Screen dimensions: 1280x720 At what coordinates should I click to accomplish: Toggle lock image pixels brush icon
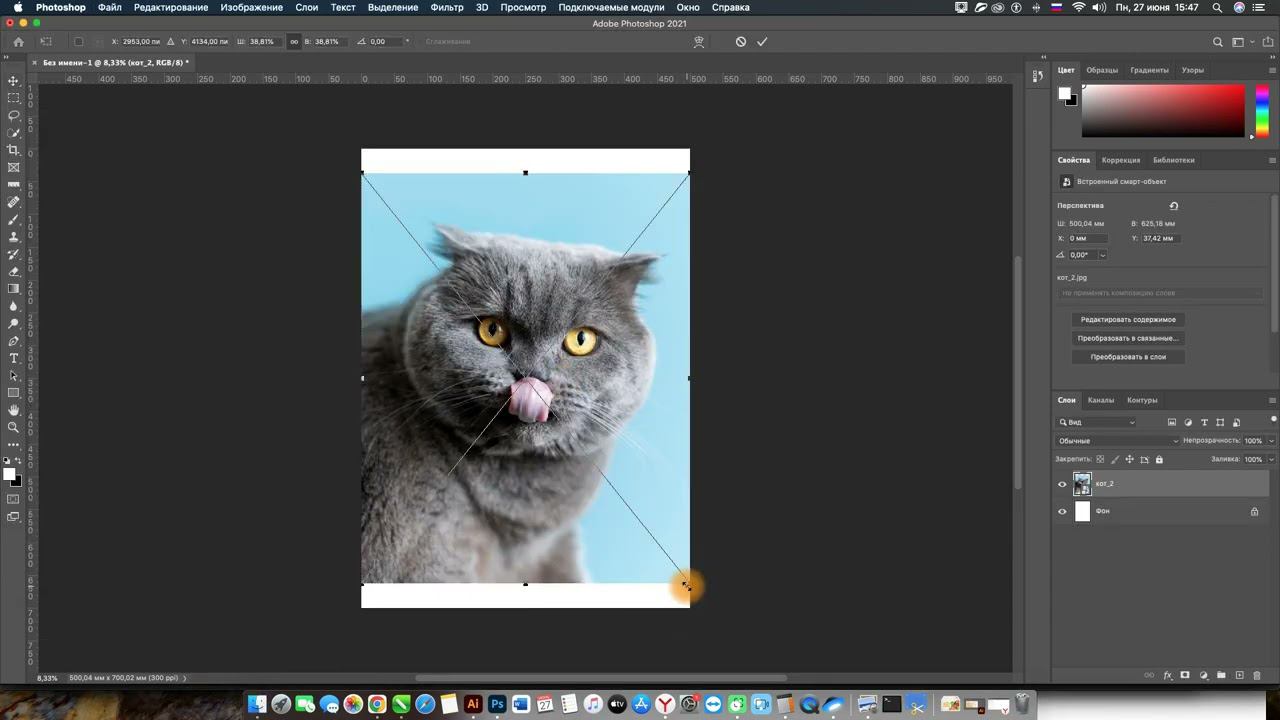pyautogui.click(x=1115, y=459)
